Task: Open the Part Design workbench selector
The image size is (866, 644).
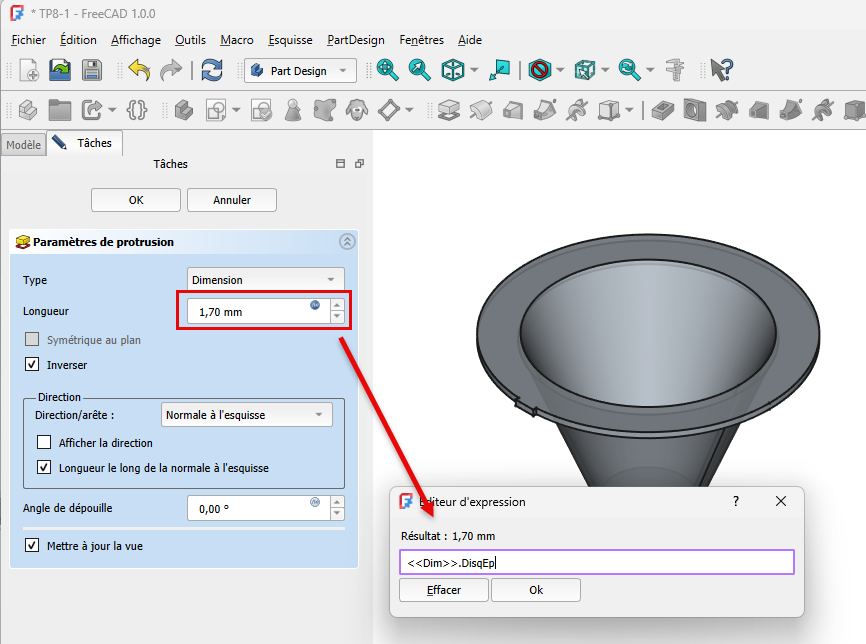Action: click(300, 71)
